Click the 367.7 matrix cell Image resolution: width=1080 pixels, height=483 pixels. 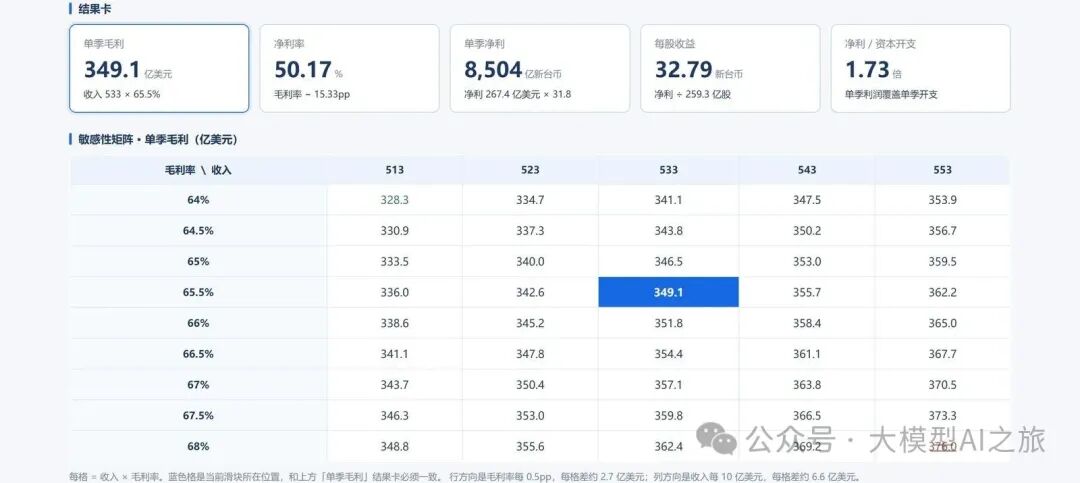point(942,354)
